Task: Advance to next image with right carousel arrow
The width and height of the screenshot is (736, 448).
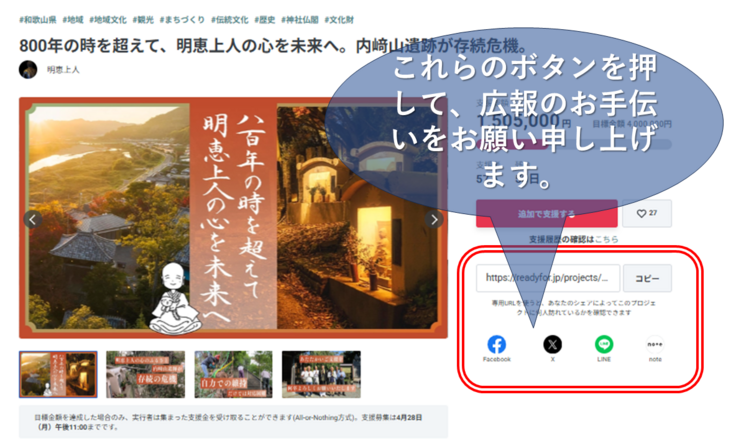Action: tap(434, 220)
